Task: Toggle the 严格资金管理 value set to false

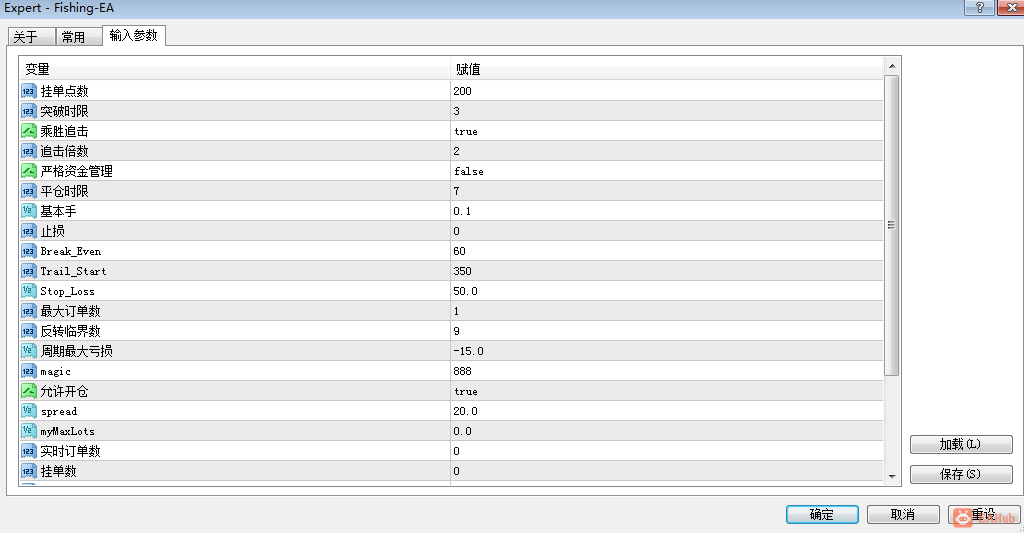Action: (x=666, y=171)
